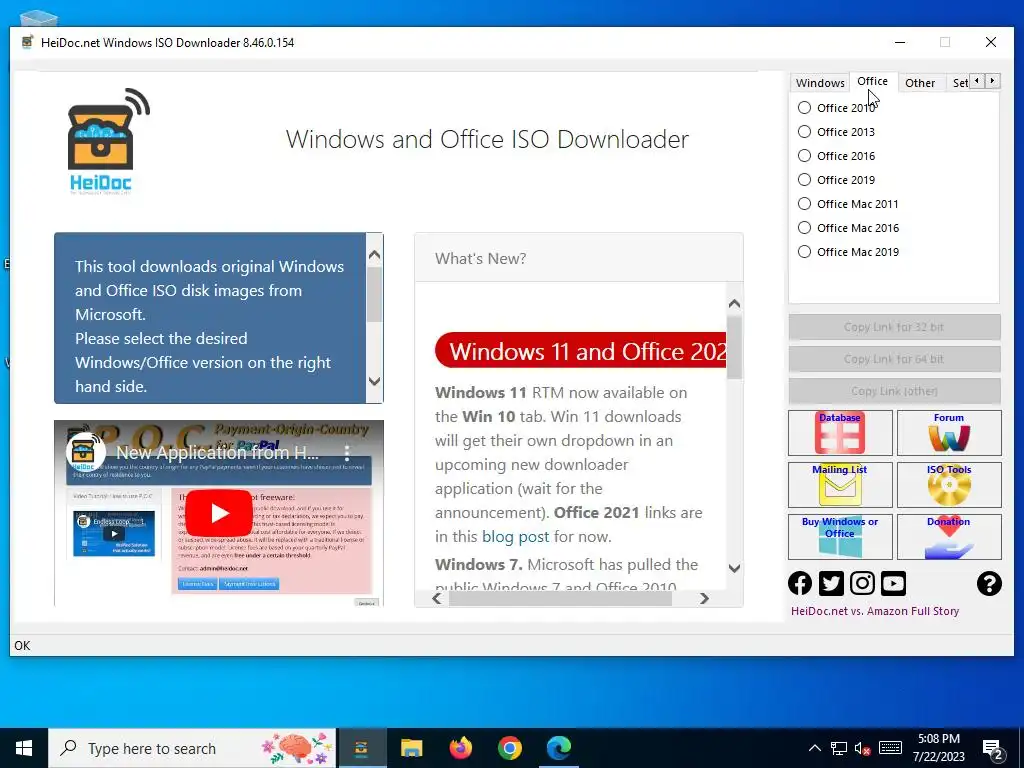Open the Donation tile
The width and height of the screenshot is (1024, 768).
pos(949,537)
